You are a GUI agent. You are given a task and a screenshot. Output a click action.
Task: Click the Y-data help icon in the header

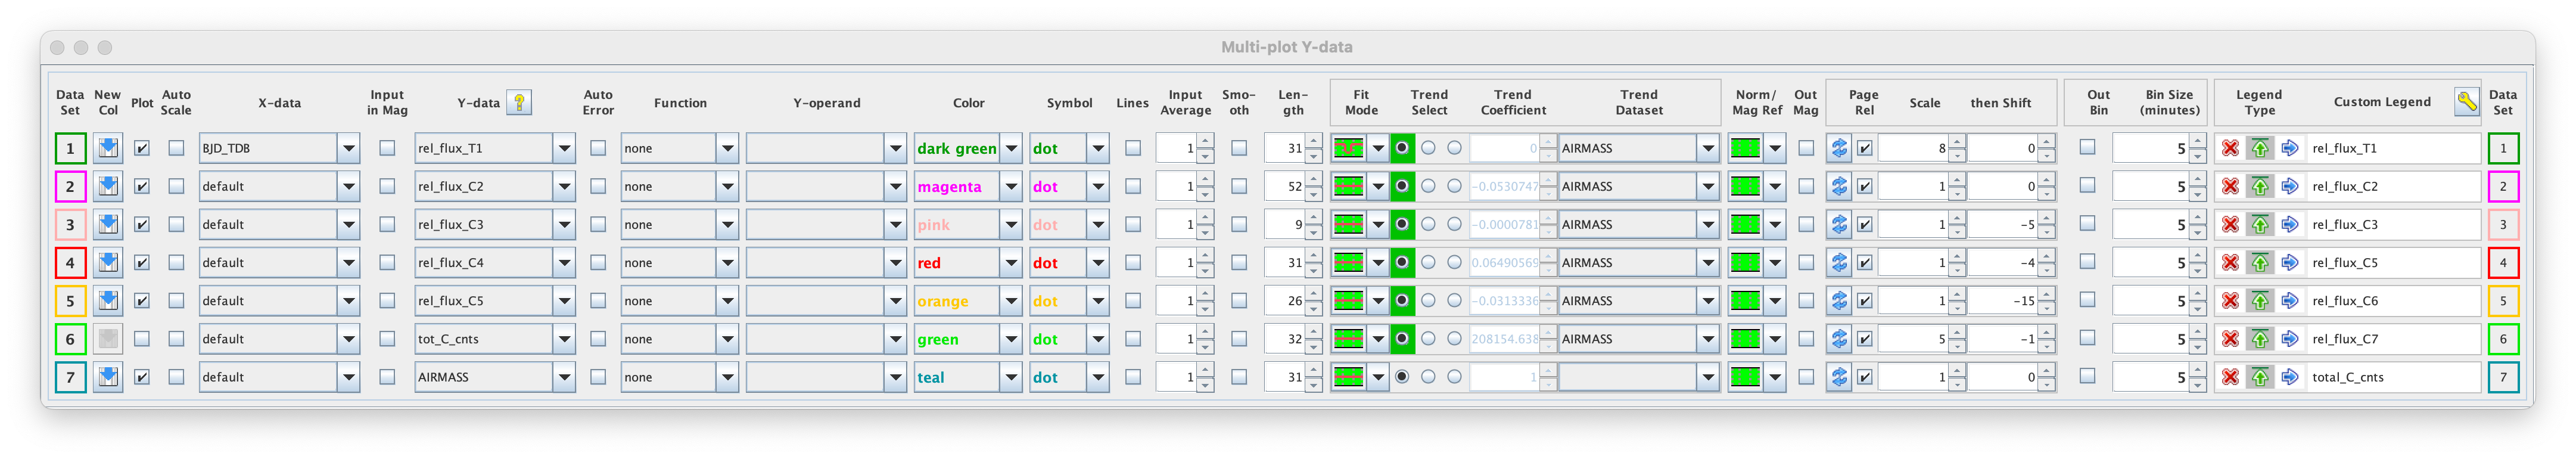tap(518, 102)
